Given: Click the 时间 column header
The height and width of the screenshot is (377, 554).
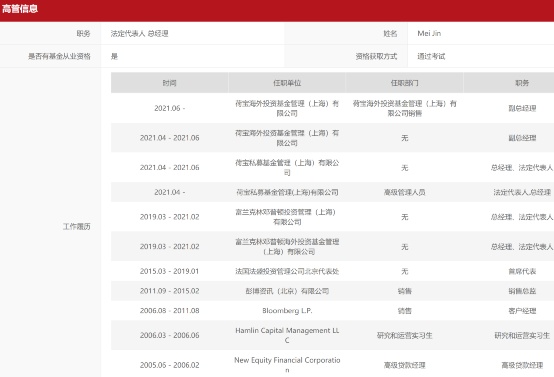Looking at the screenshot, I should [x=170, y=83].
